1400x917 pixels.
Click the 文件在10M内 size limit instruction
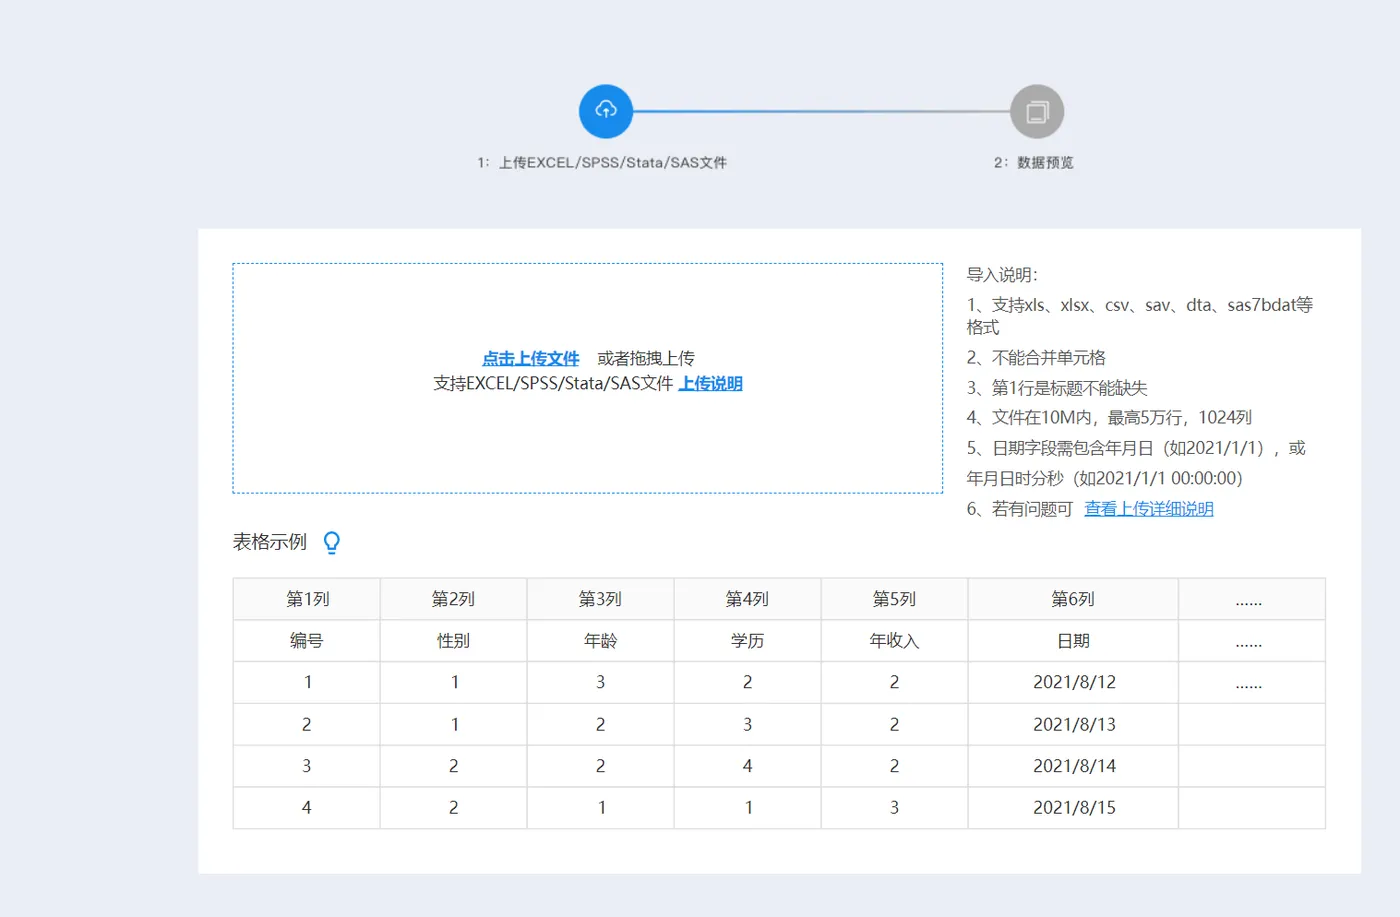[1109, 418]
